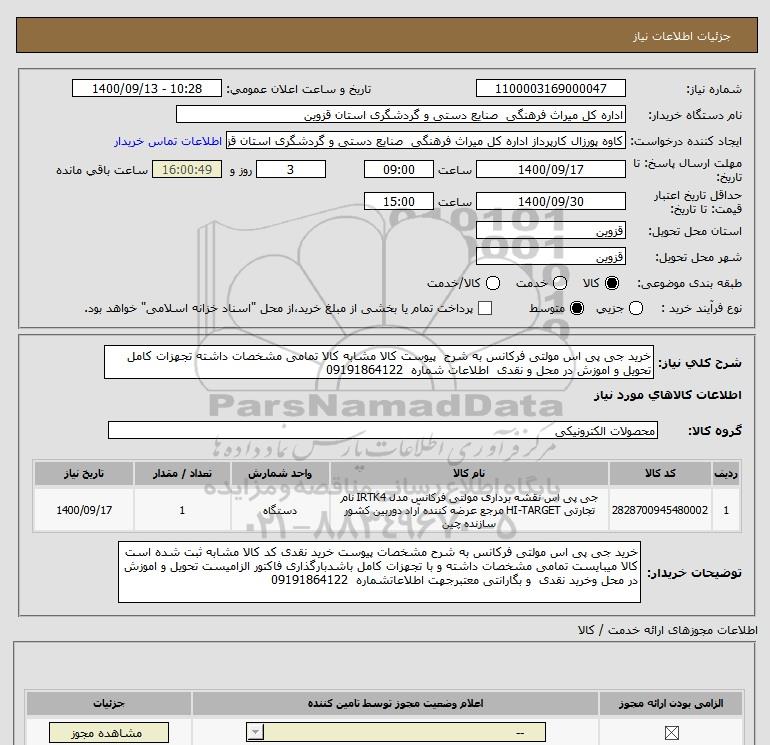
Task: Click the ردیف column header
Action: [726, 473]
